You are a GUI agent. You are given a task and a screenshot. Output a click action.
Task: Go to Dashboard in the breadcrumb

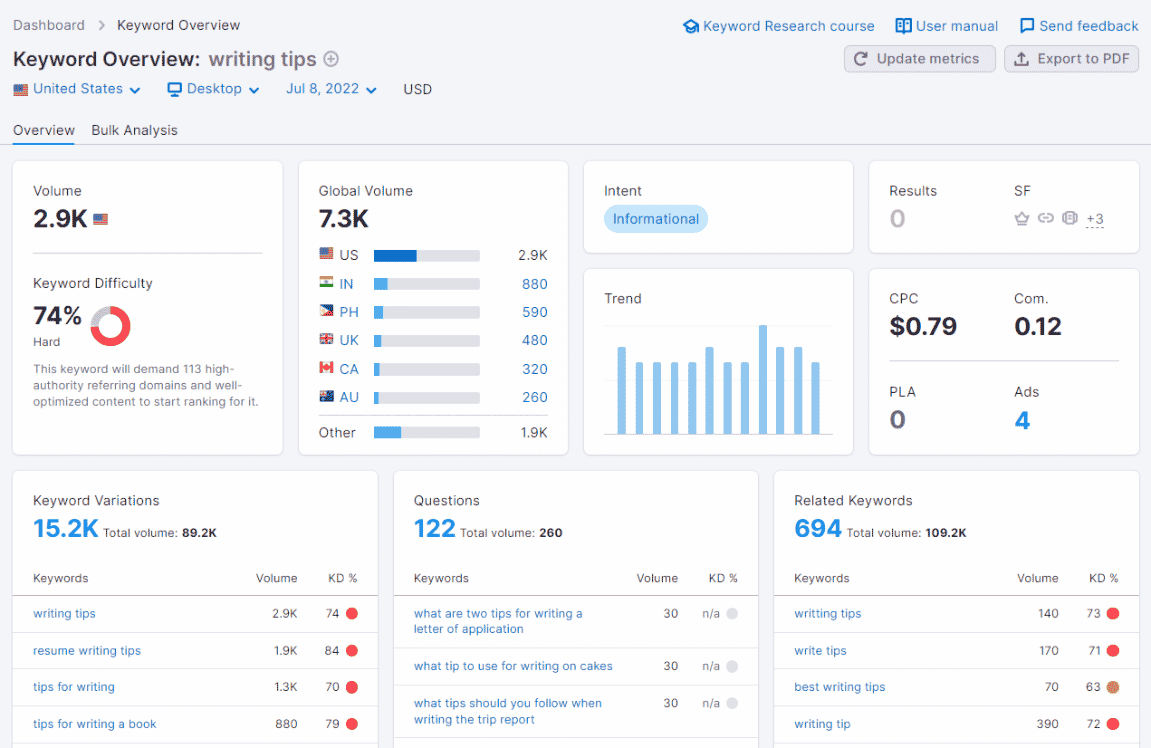(48, 25)
